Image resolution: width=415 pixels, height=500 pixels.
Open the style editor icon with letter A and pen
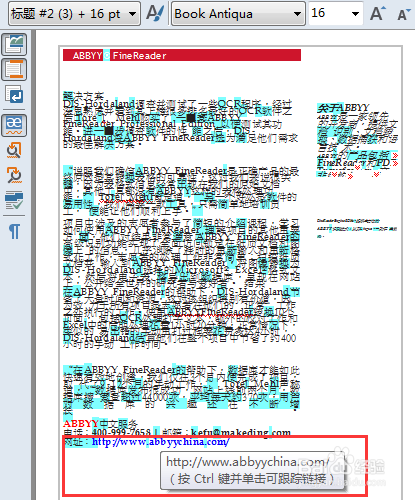[x=155, y=14]
